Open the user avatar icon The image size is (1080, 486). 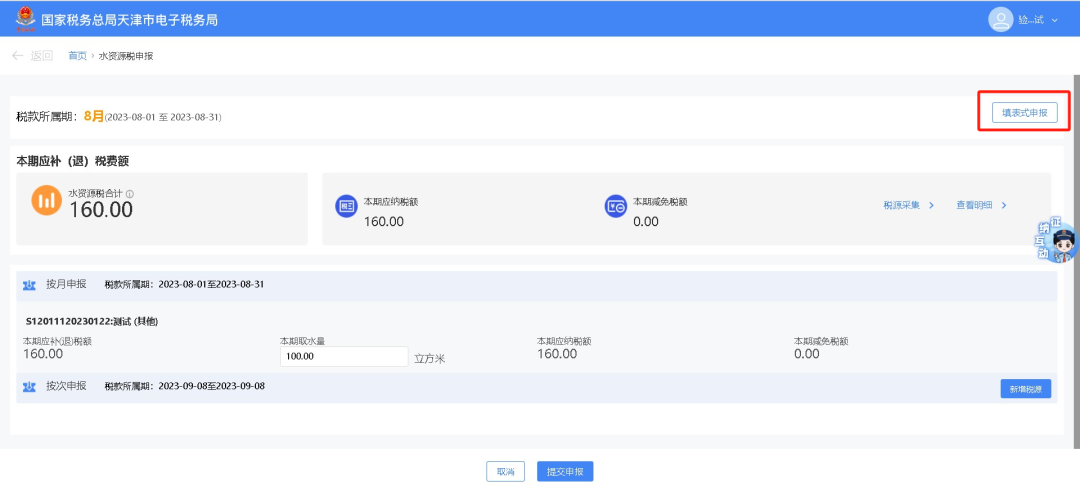click(x=1000, y=19)
